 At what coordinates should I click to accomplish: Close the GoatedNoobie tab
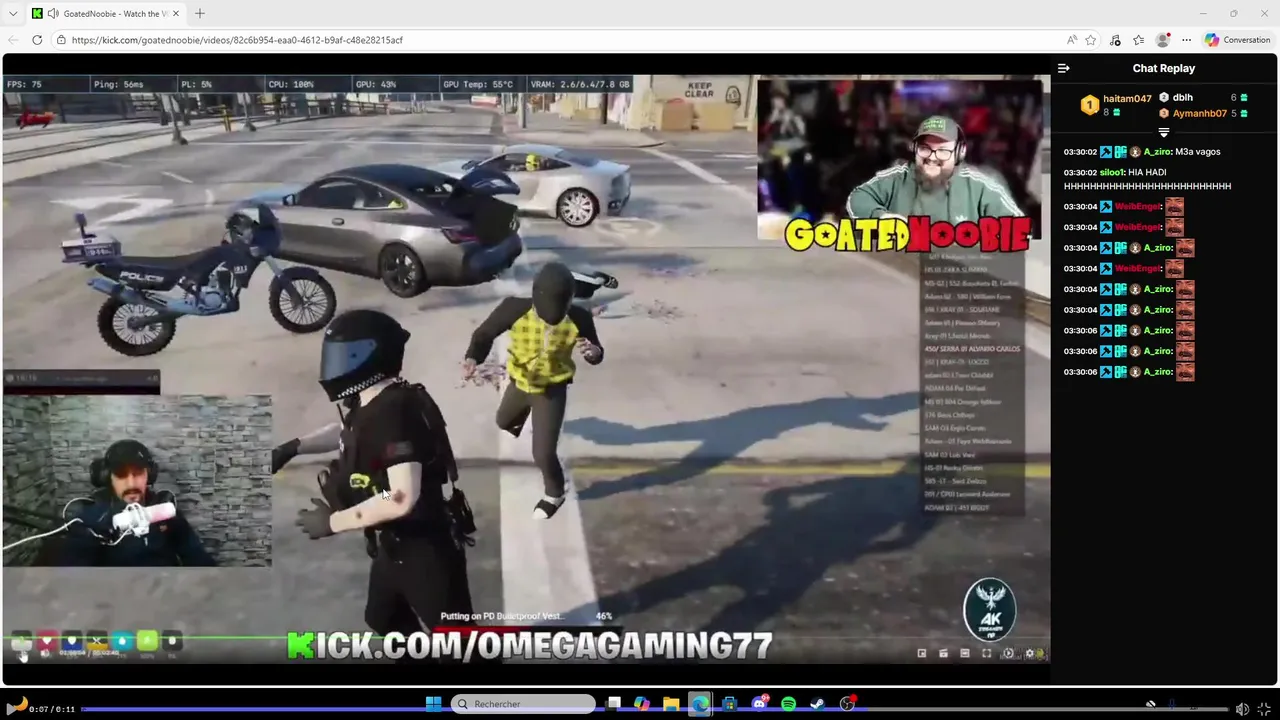point(176,13)
